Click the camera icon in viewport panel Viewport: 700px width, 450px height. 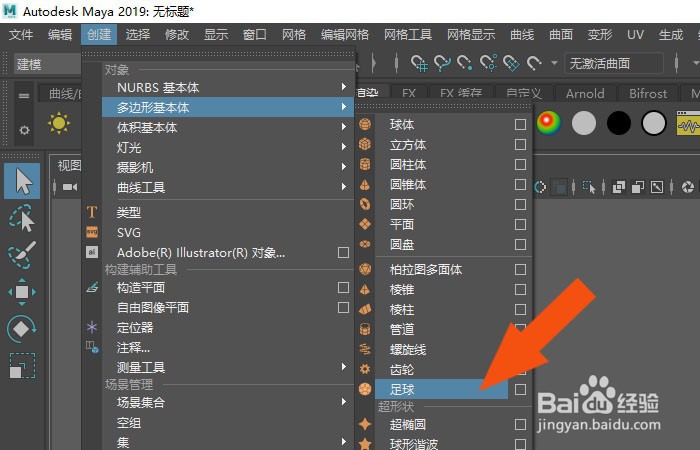coord(70,187)
